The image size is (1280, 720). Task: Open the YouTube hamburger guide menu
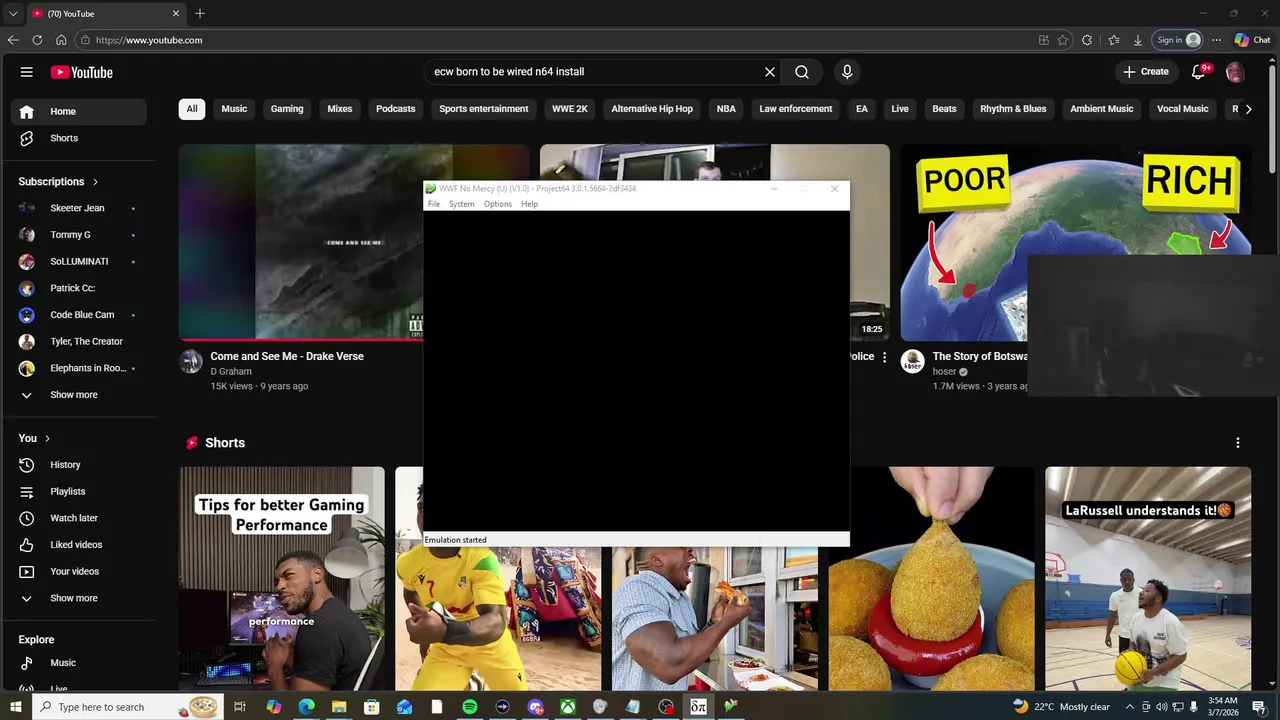tap(27, 72)
